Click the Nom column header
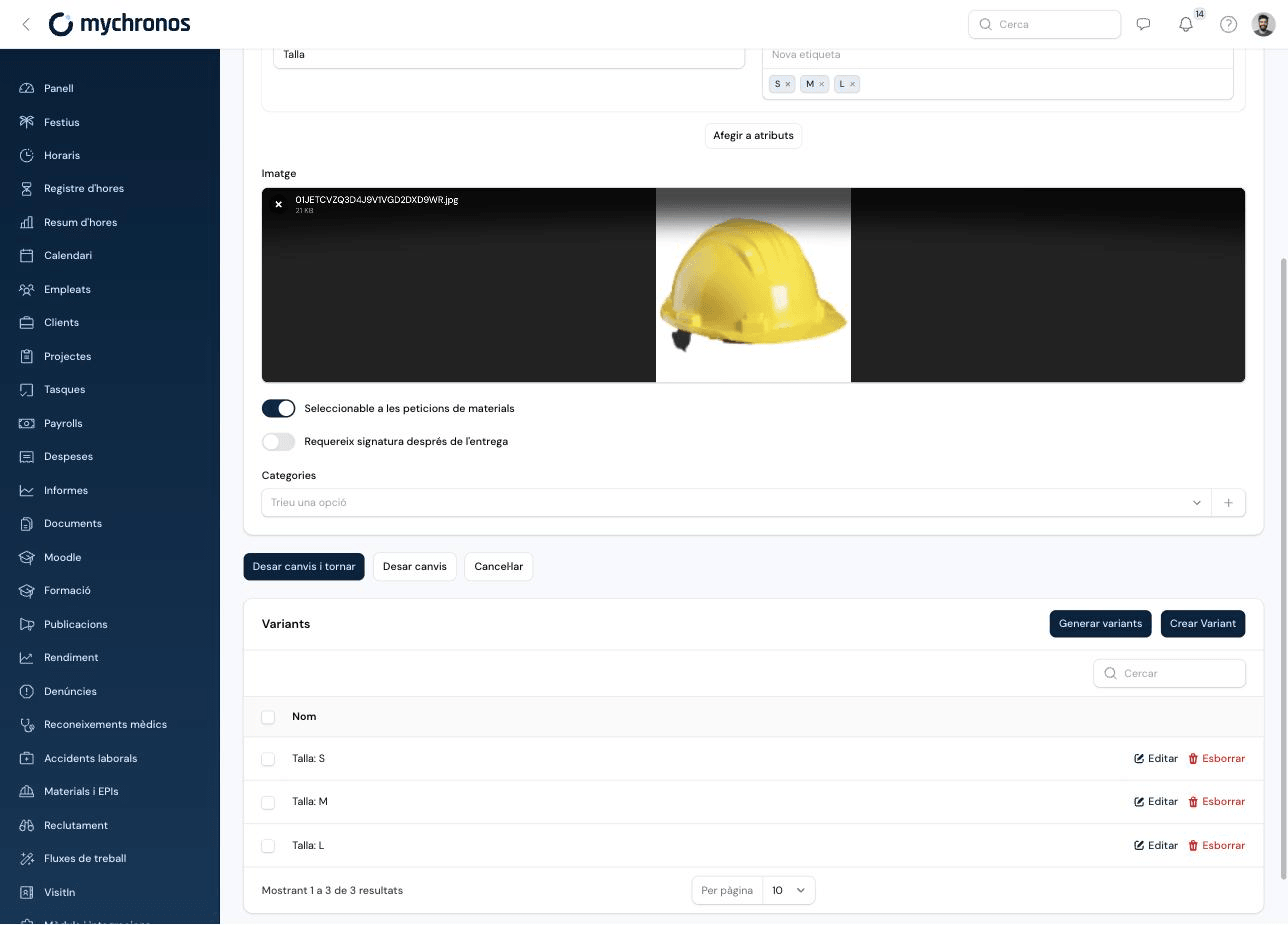Screen dimensions: 1288x925 tap(304, 717)
